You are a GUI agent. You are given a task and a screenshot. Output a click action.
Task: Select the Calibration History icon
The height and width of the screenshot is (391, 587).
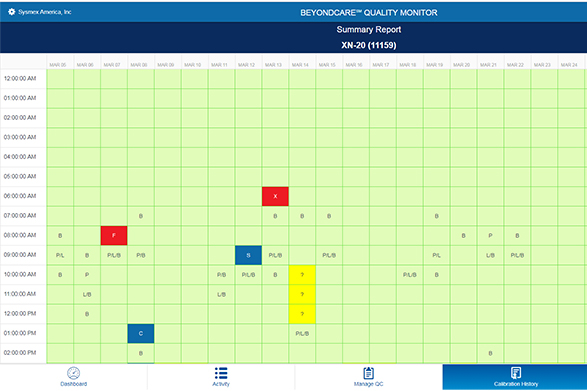[x=516, y=373]
